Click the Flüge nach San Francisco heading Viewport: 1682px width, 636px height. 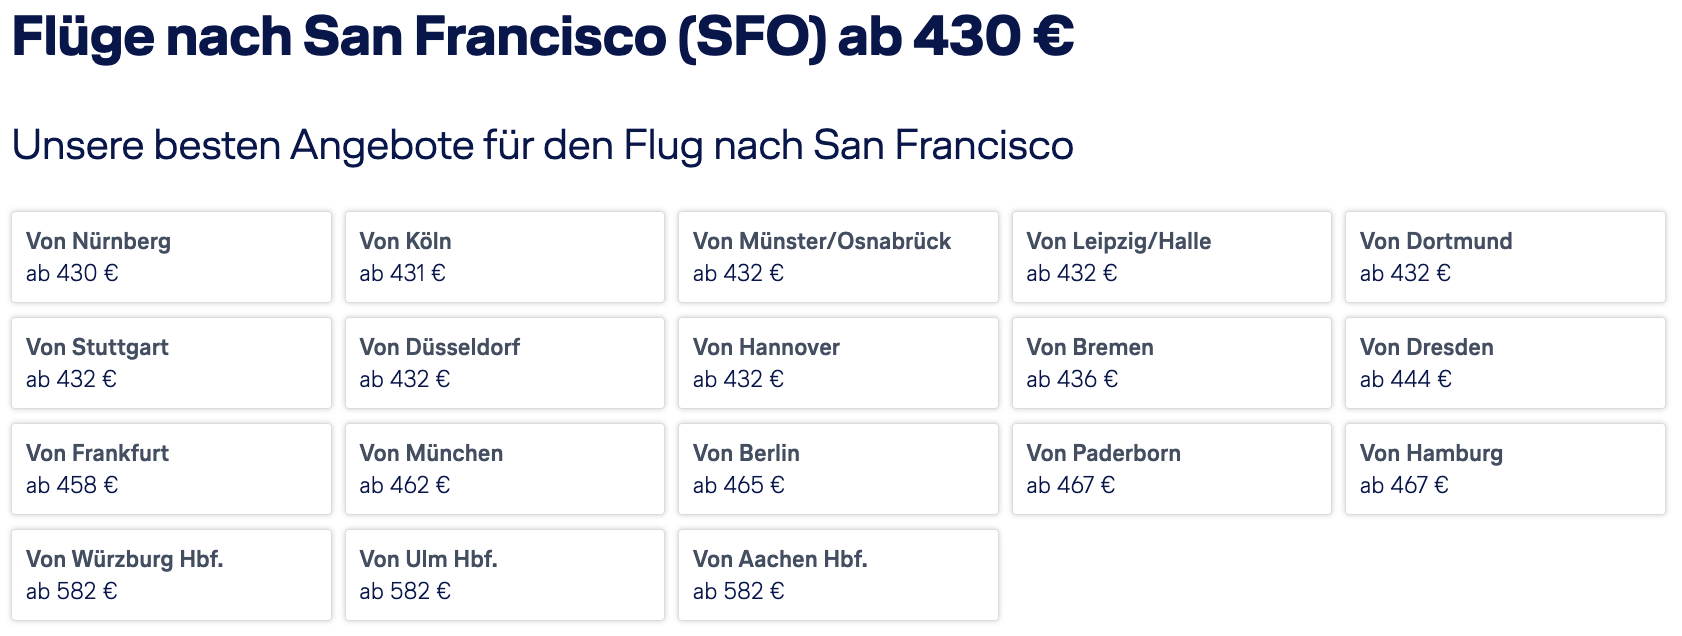[543, 37]
